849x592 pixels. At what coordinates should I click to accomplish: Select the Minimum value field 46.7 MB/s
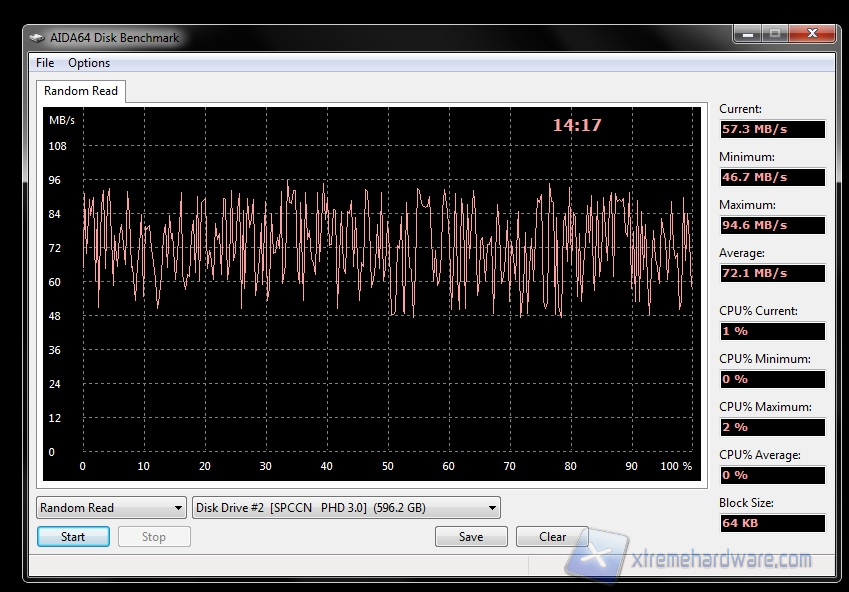click(772, 177)
